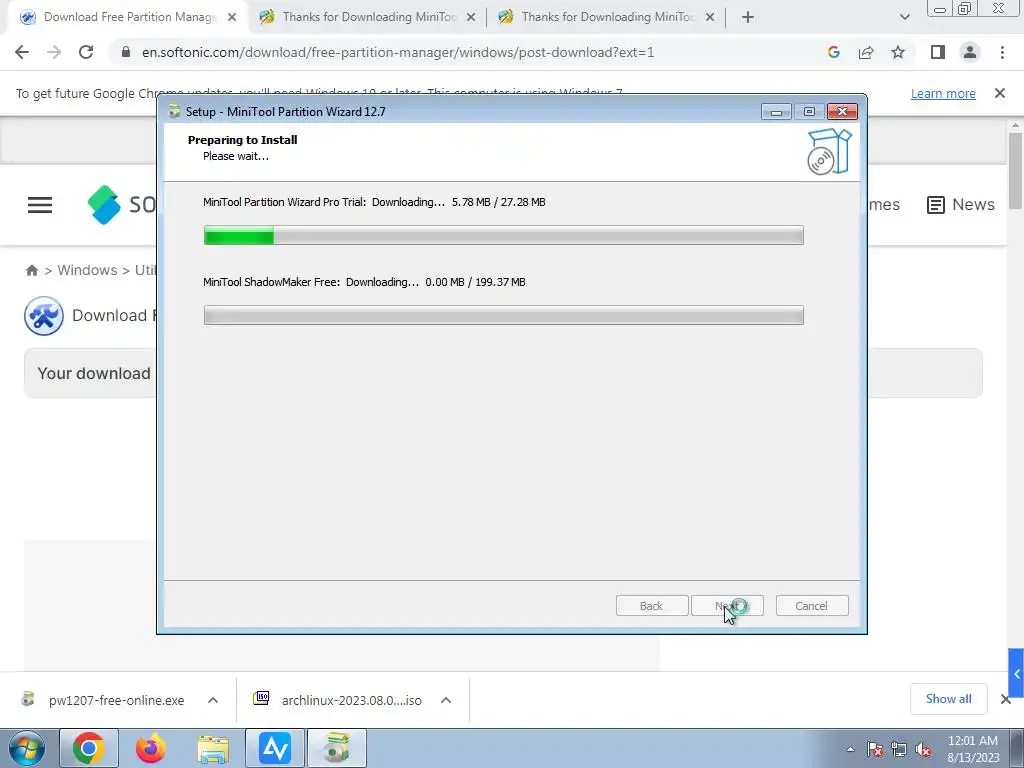Image resolution: width=1024 pixels, height=768 pixels.
Task: Open the Chrome profile avatar menu
Action: tap(970, 52)
